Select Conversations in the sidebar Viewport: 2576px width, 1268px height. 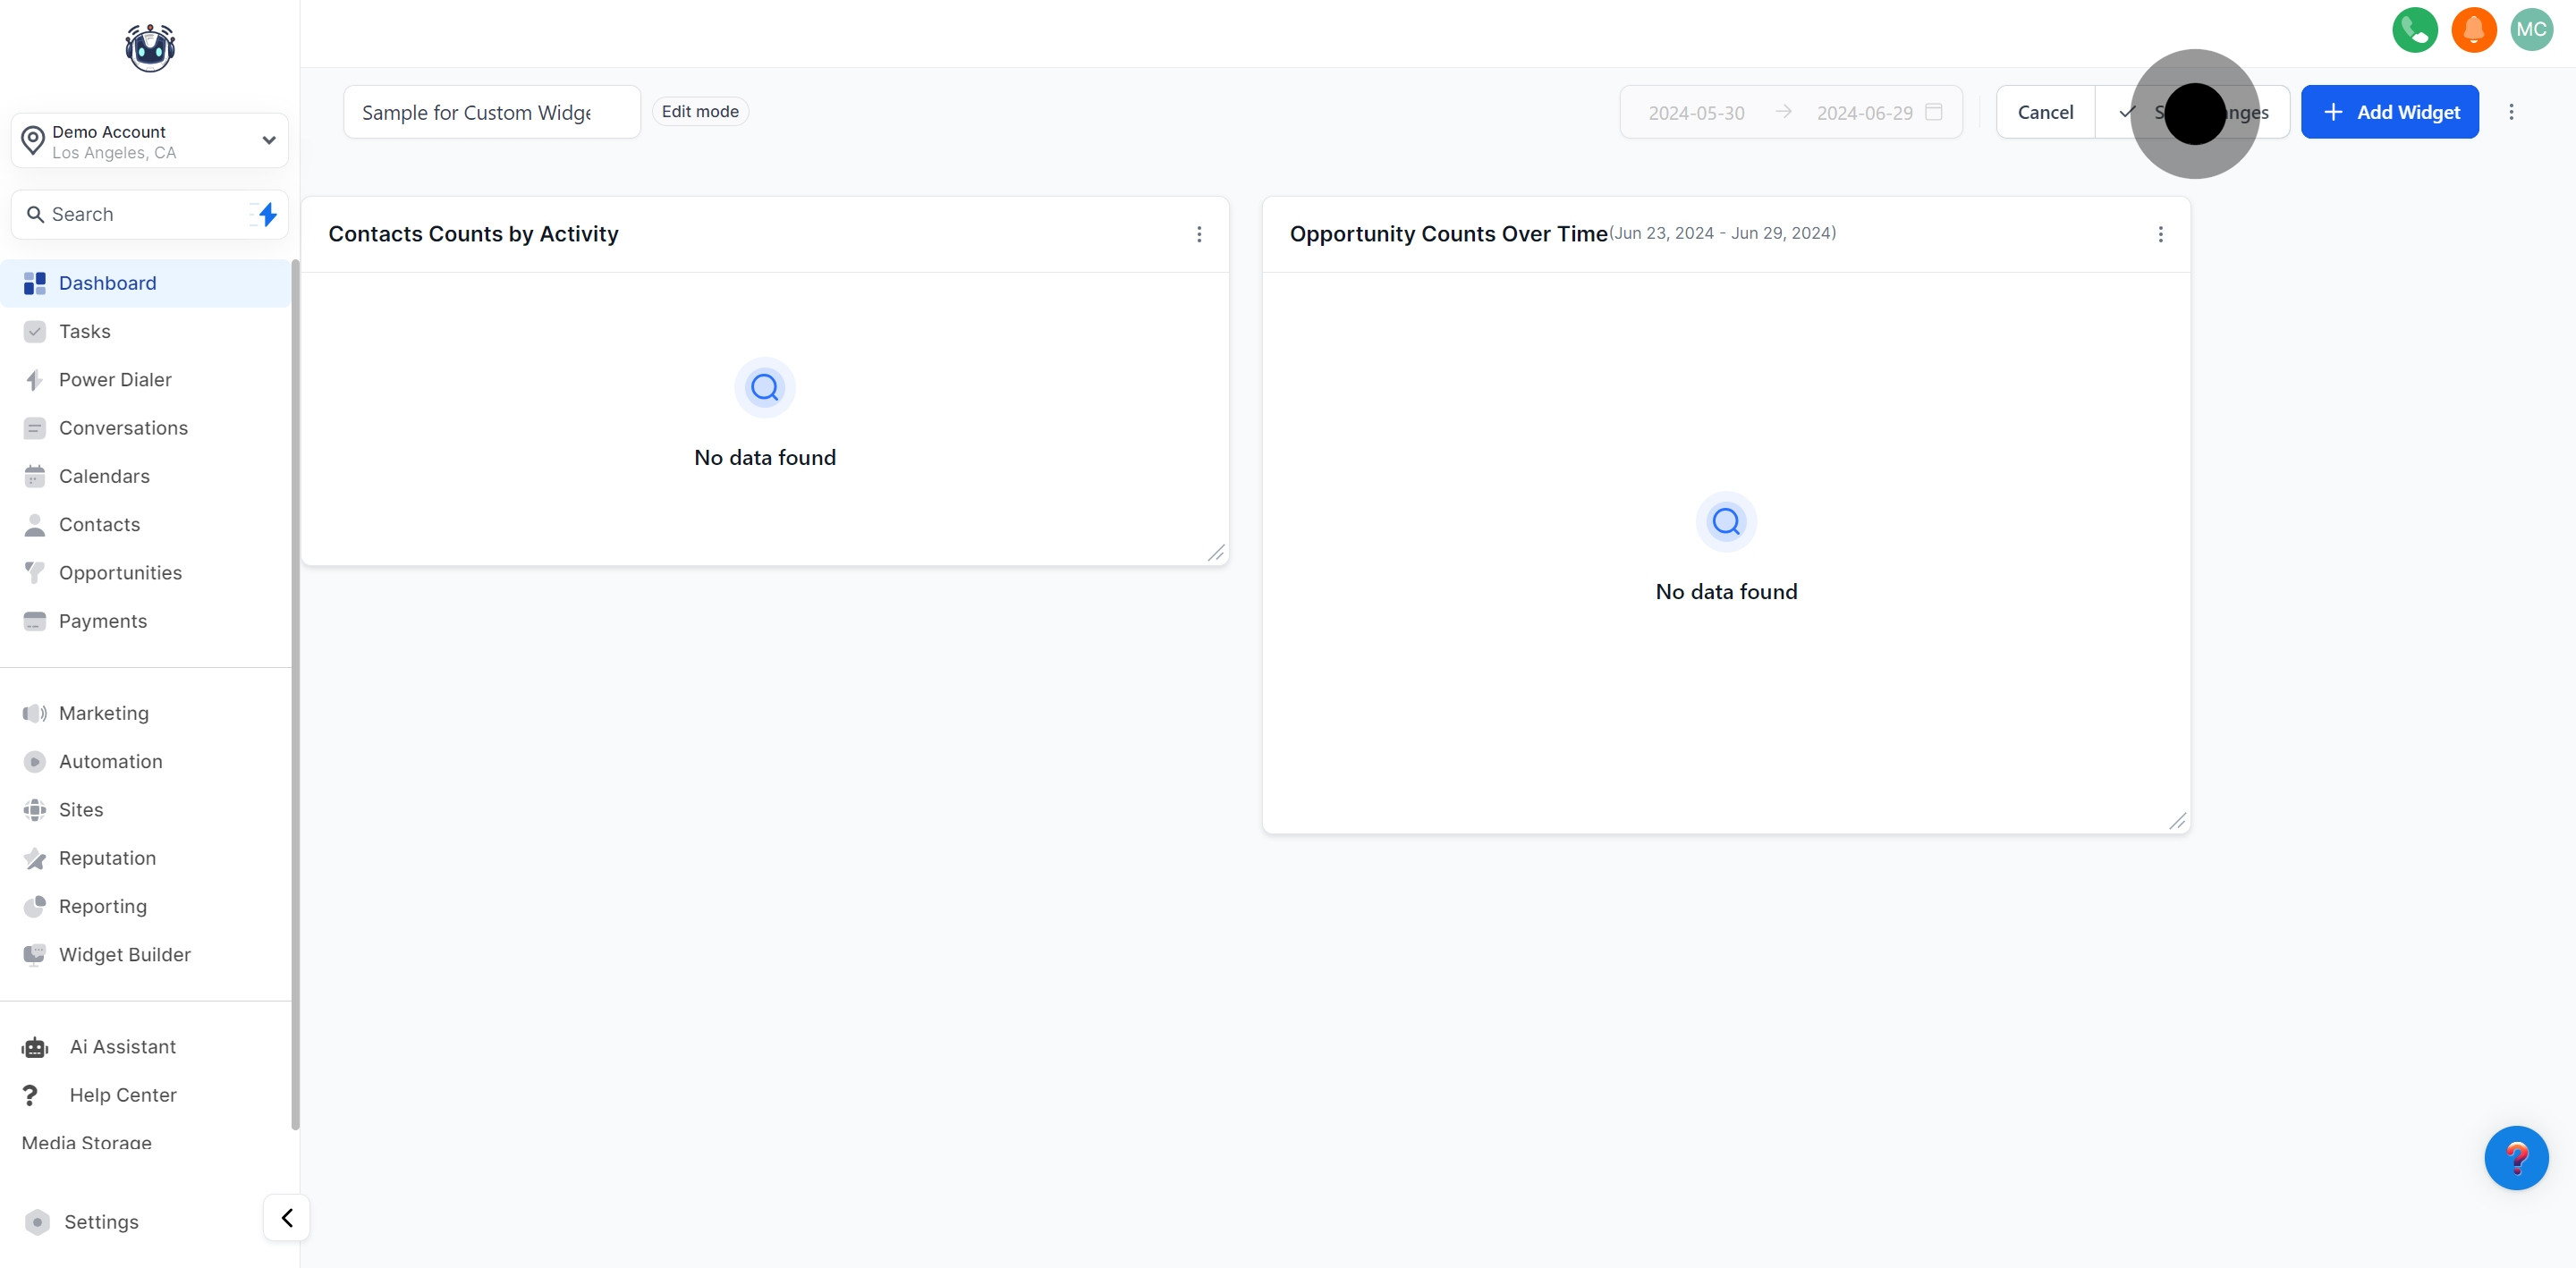pyautogui.click(x=123, y=428)
